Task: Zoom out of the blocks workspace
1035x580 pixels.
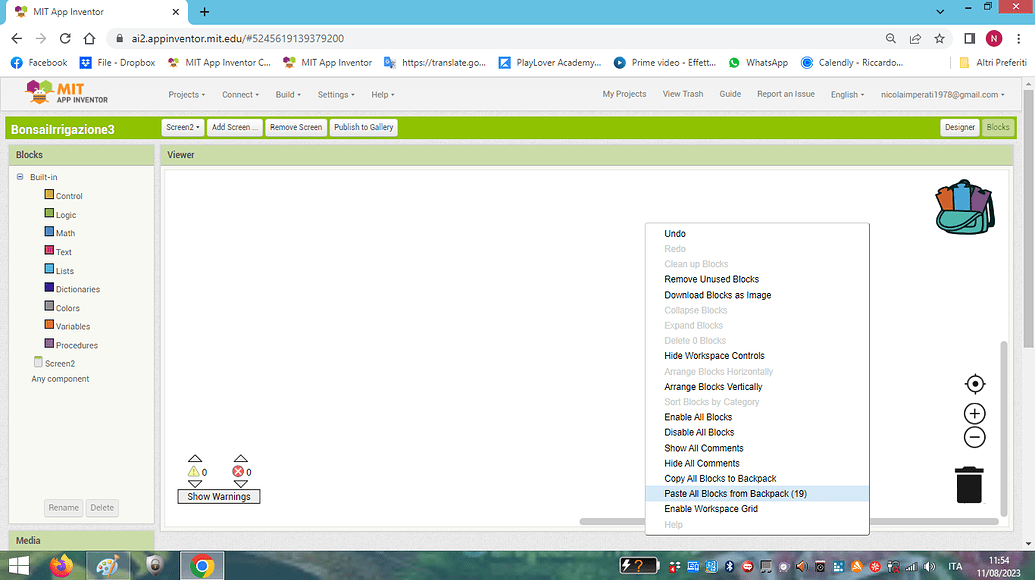Action: pos(974,437)
